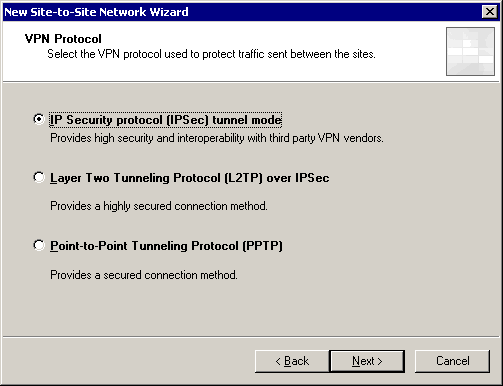Close the wizard using the X button
The width and height of the screenshot is (503, 386).
tap(489, 12)
